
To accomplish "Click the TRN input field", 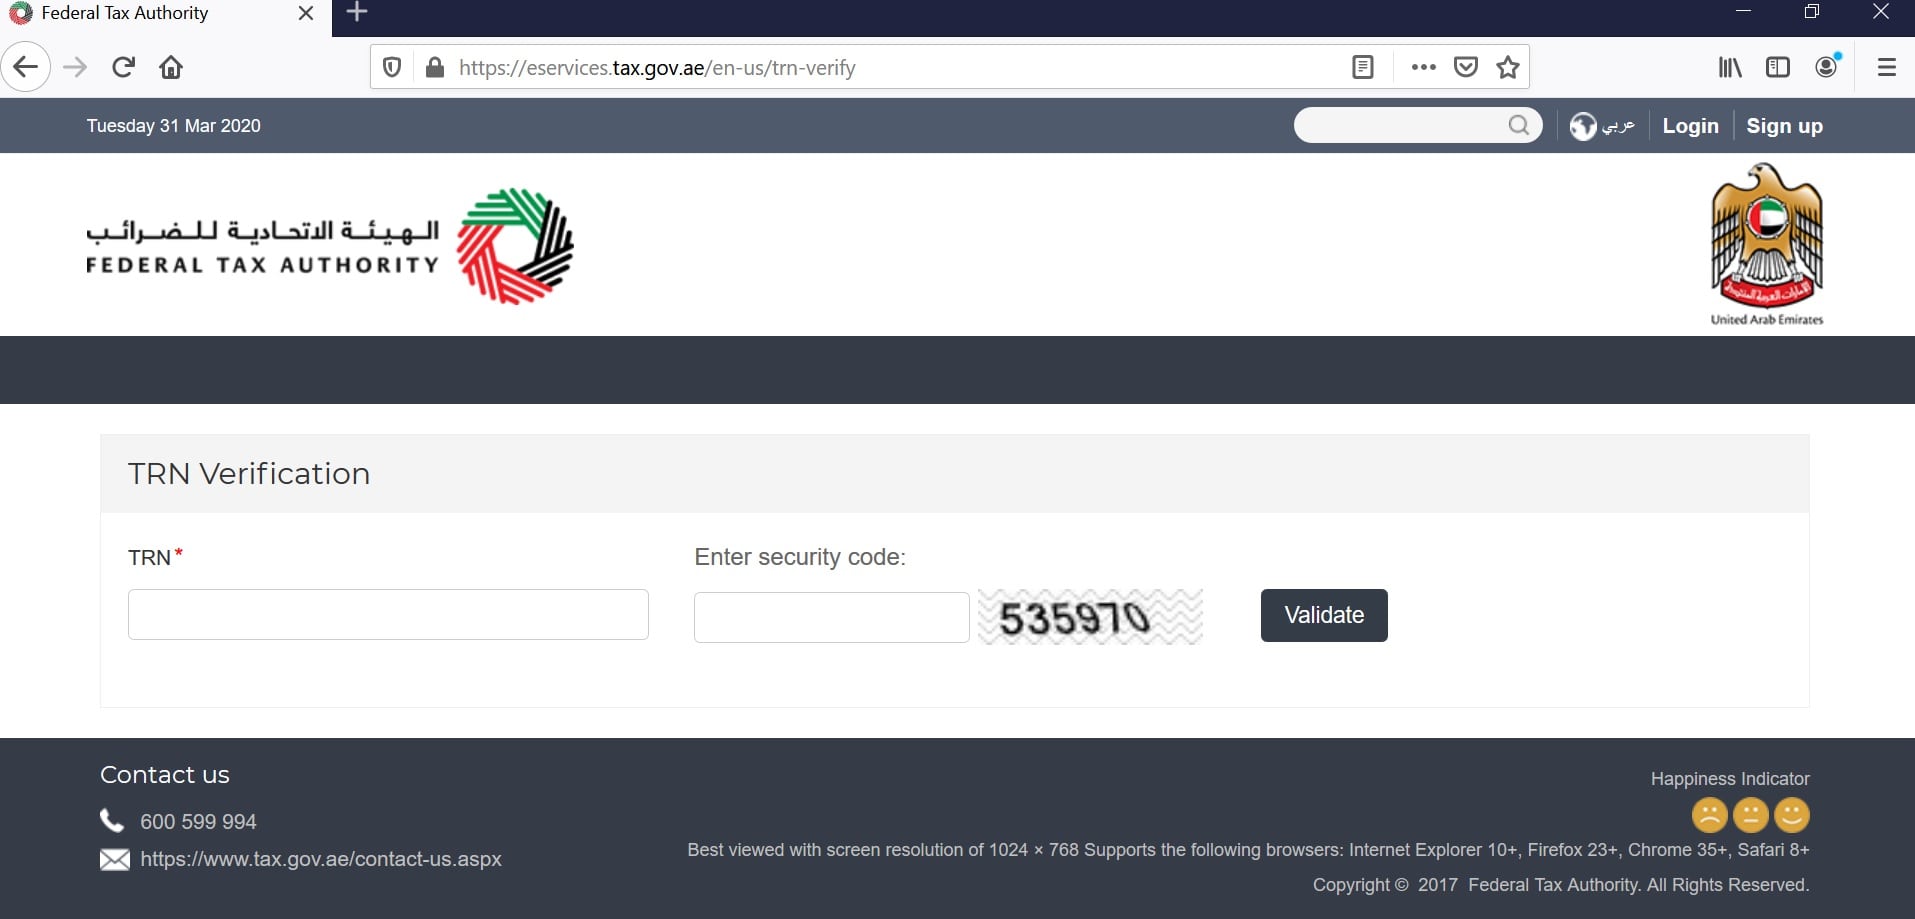I will [x=388, y=614].
